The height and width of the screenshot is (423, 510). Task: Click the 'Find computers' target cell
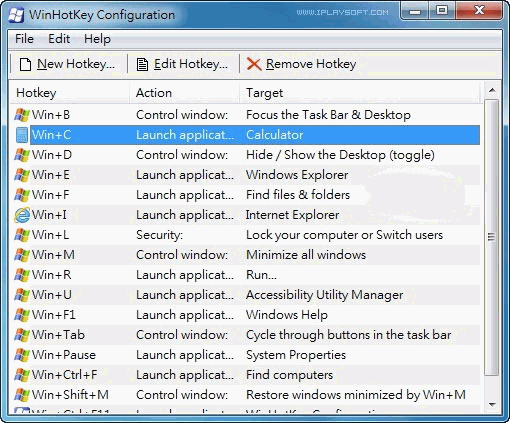(289, 375)
